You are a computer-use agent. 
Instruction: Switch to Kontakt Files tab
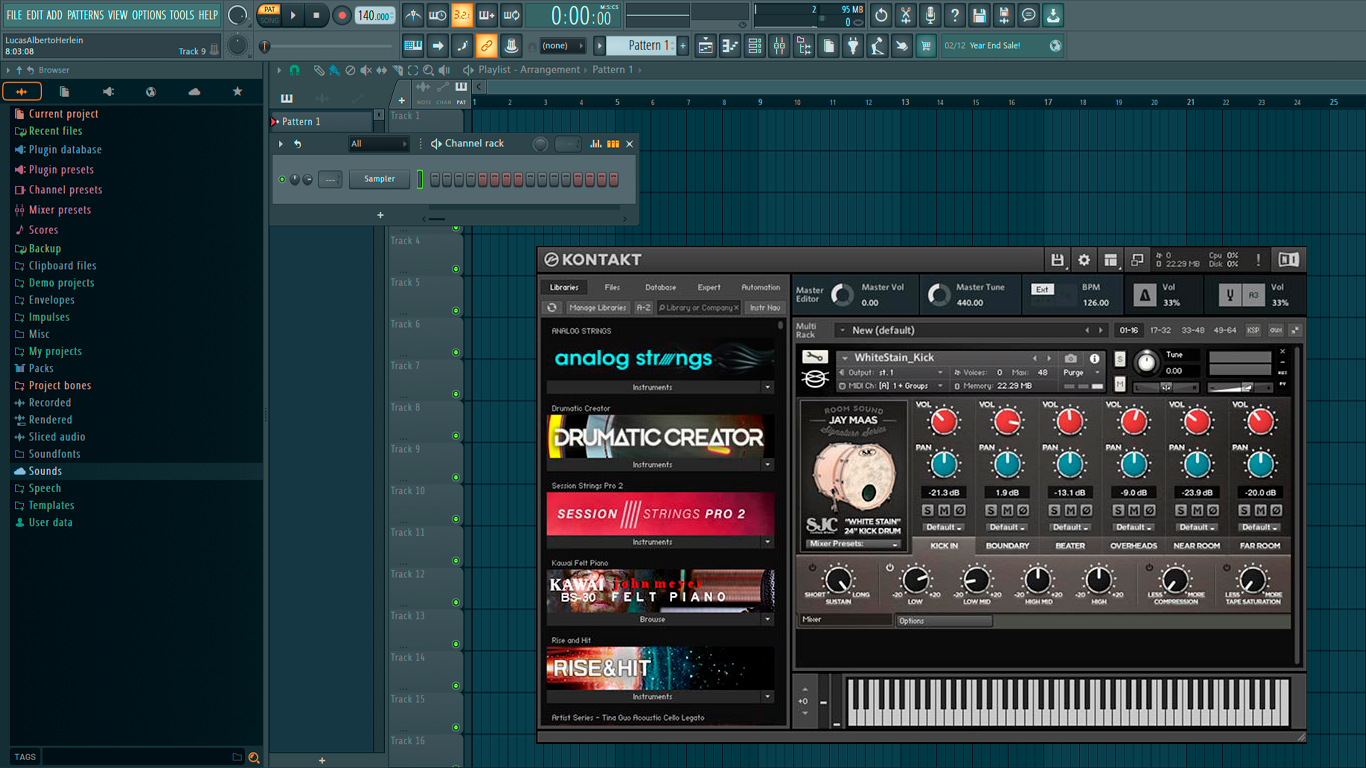coord(612,287)
